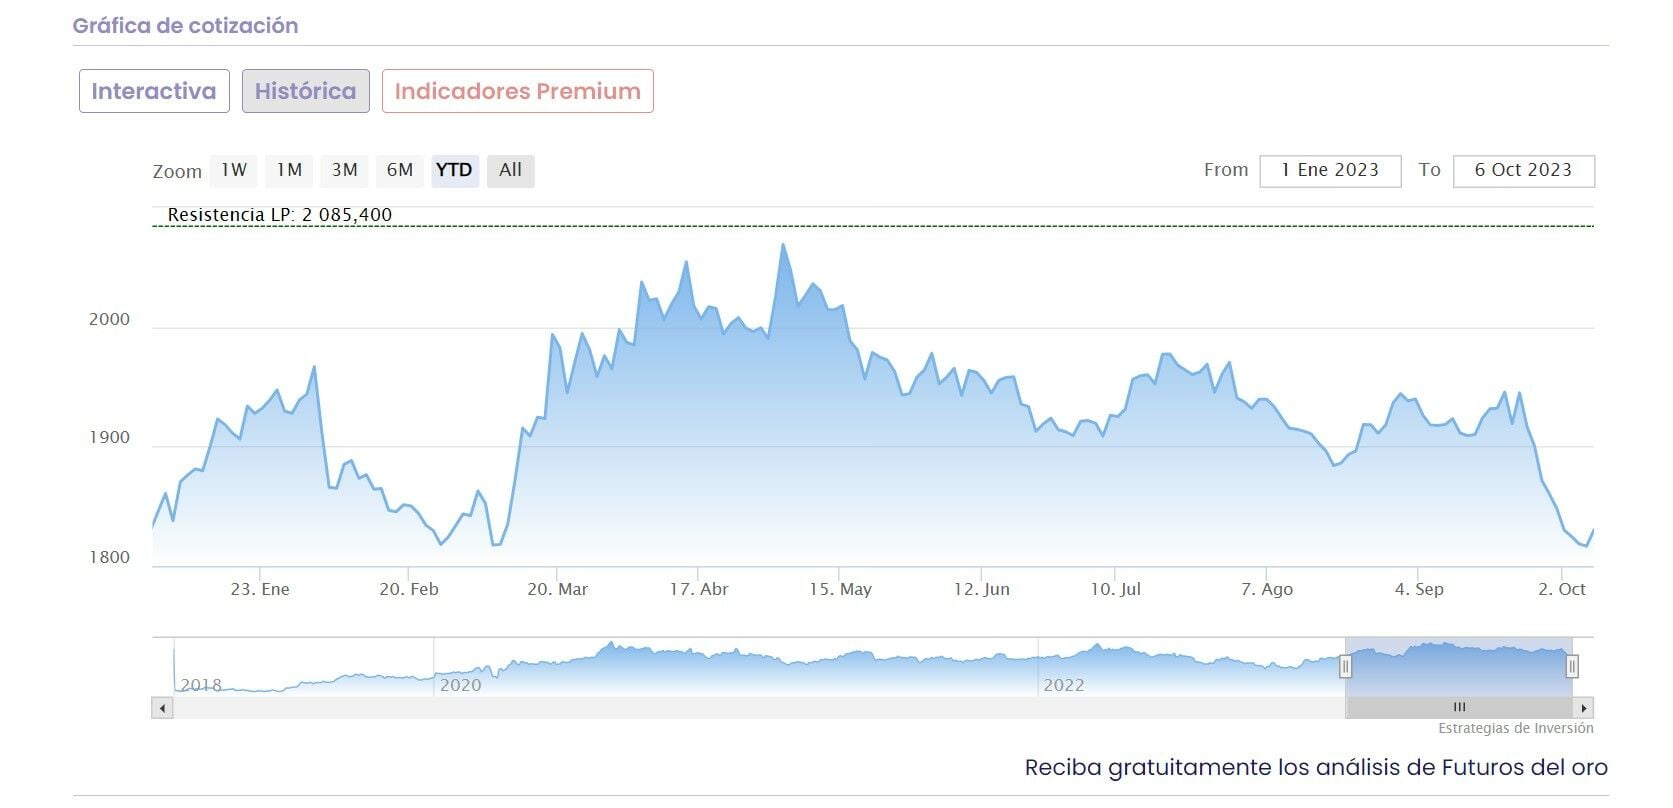Click the From date field

[1330, 171]
